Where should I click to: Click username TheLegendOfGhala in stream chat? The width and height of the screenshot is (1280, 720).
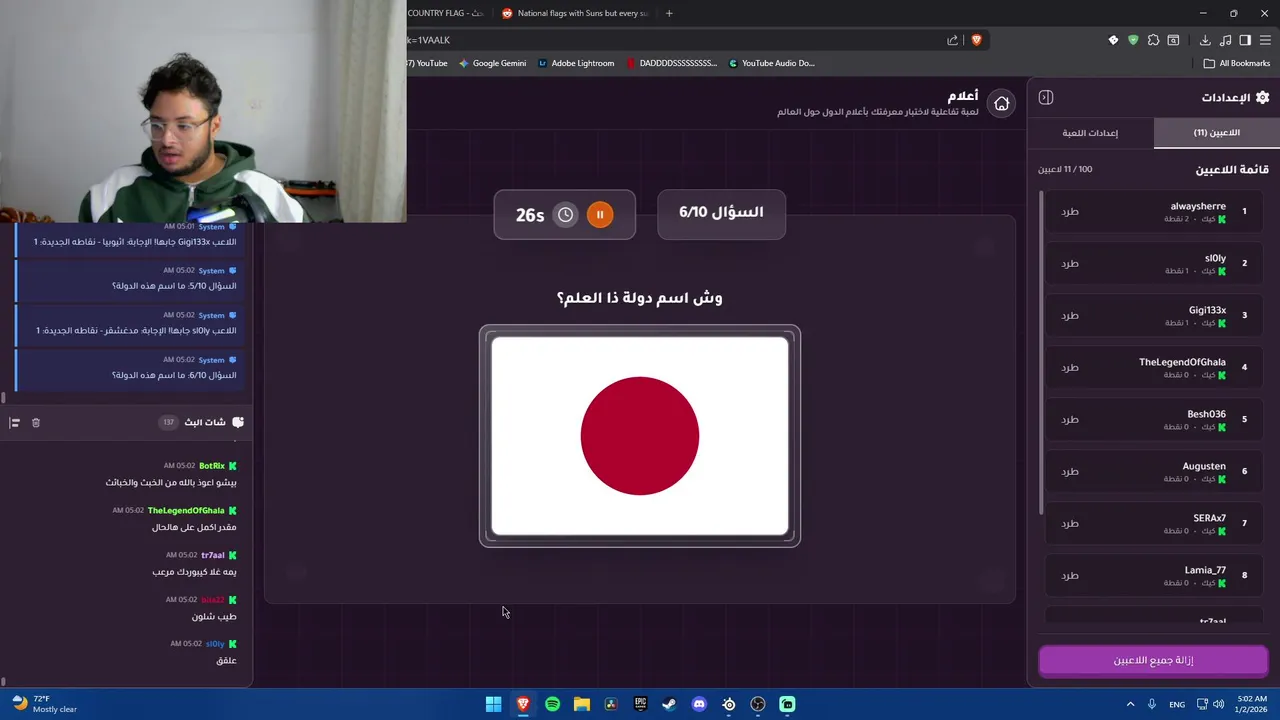point(186,510)
